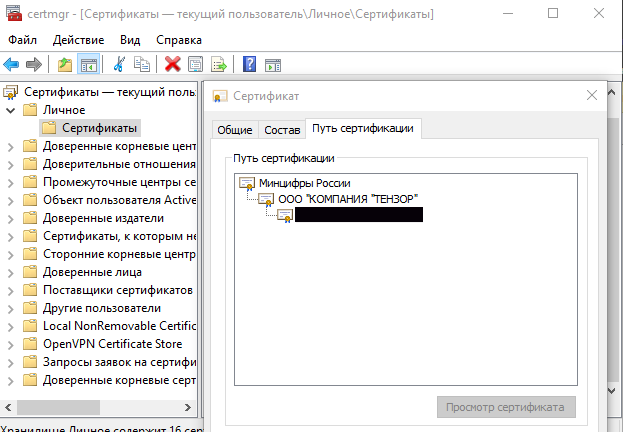Image resolution: width=623 pixels, height=432 pixels.
Task: Click the Forward arrow toolbar icon
Action: point(34,64)
